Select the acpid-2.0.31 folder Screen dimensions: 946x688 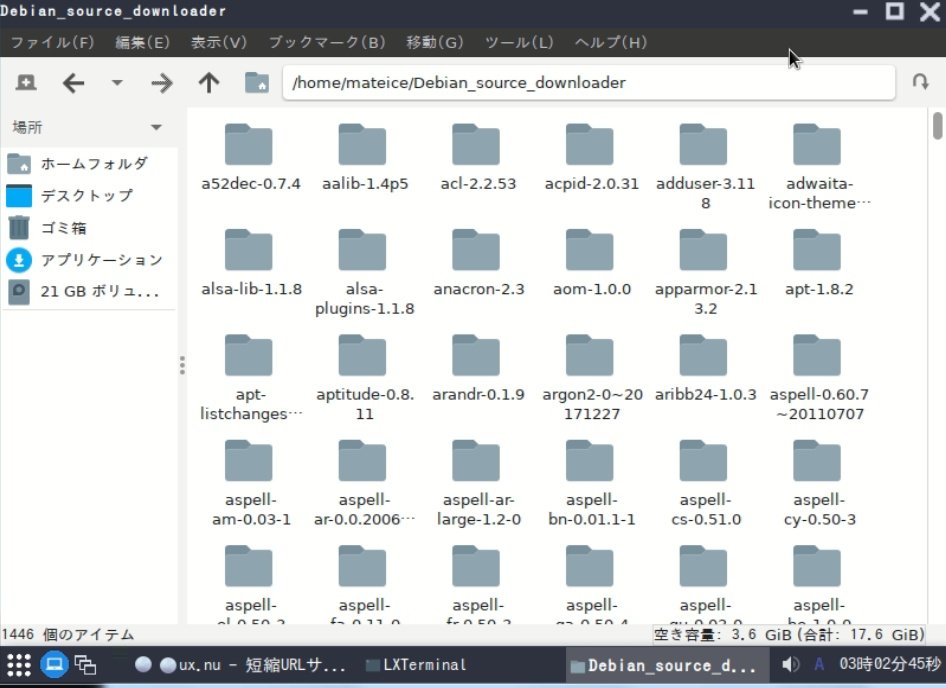591,158
